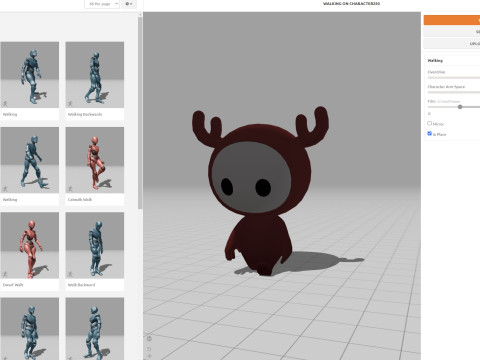Click the Upload Character button
Viewport: 480px width, 360px height.
(452, 44)
